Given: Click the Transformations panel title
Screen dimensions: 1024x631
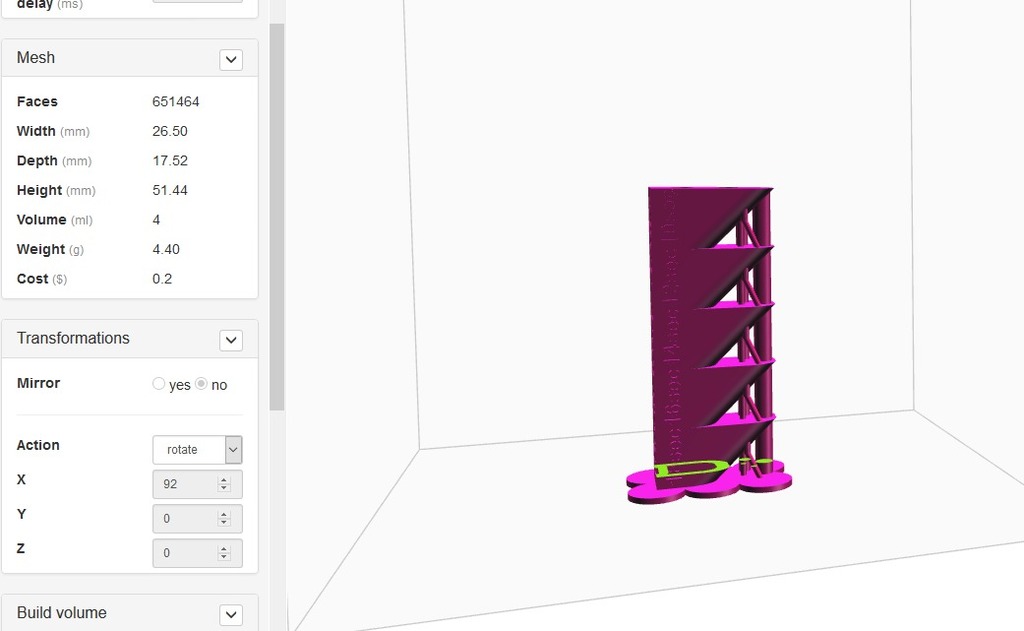Looking at the screenshot, I should 72,338.
